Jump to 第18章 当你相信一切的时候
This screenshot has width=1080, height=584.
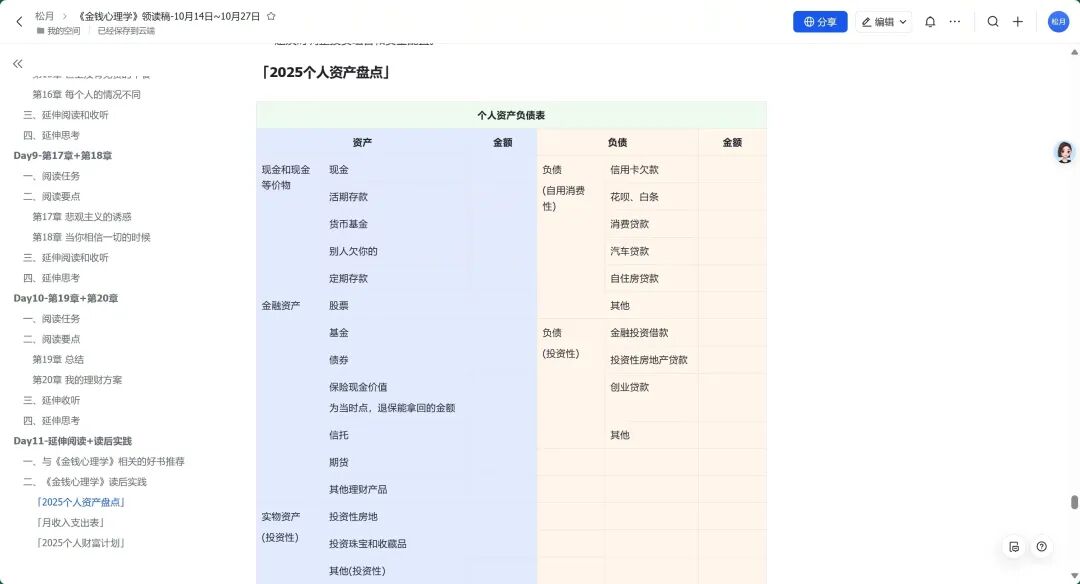click(91, 237)
